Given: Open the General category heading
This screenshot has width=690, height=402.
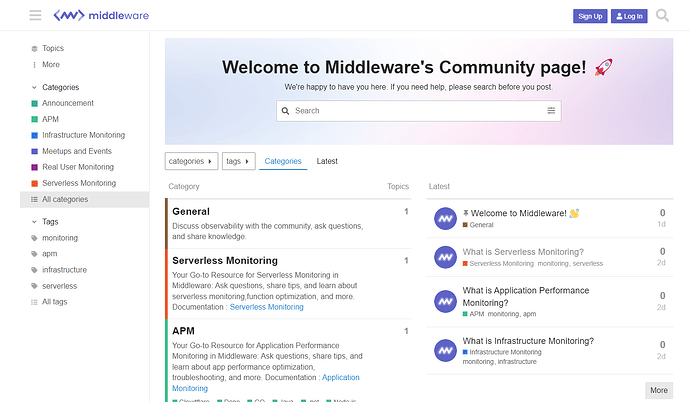Looking at the screenshot, I should tap(191, 212).
